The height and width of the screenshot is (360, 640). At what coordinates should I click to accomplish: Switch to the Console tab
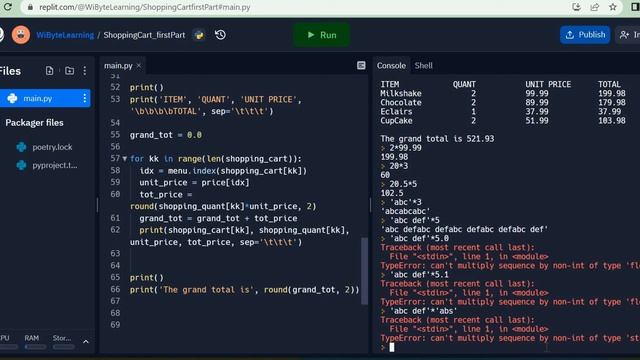coord(391,66)
